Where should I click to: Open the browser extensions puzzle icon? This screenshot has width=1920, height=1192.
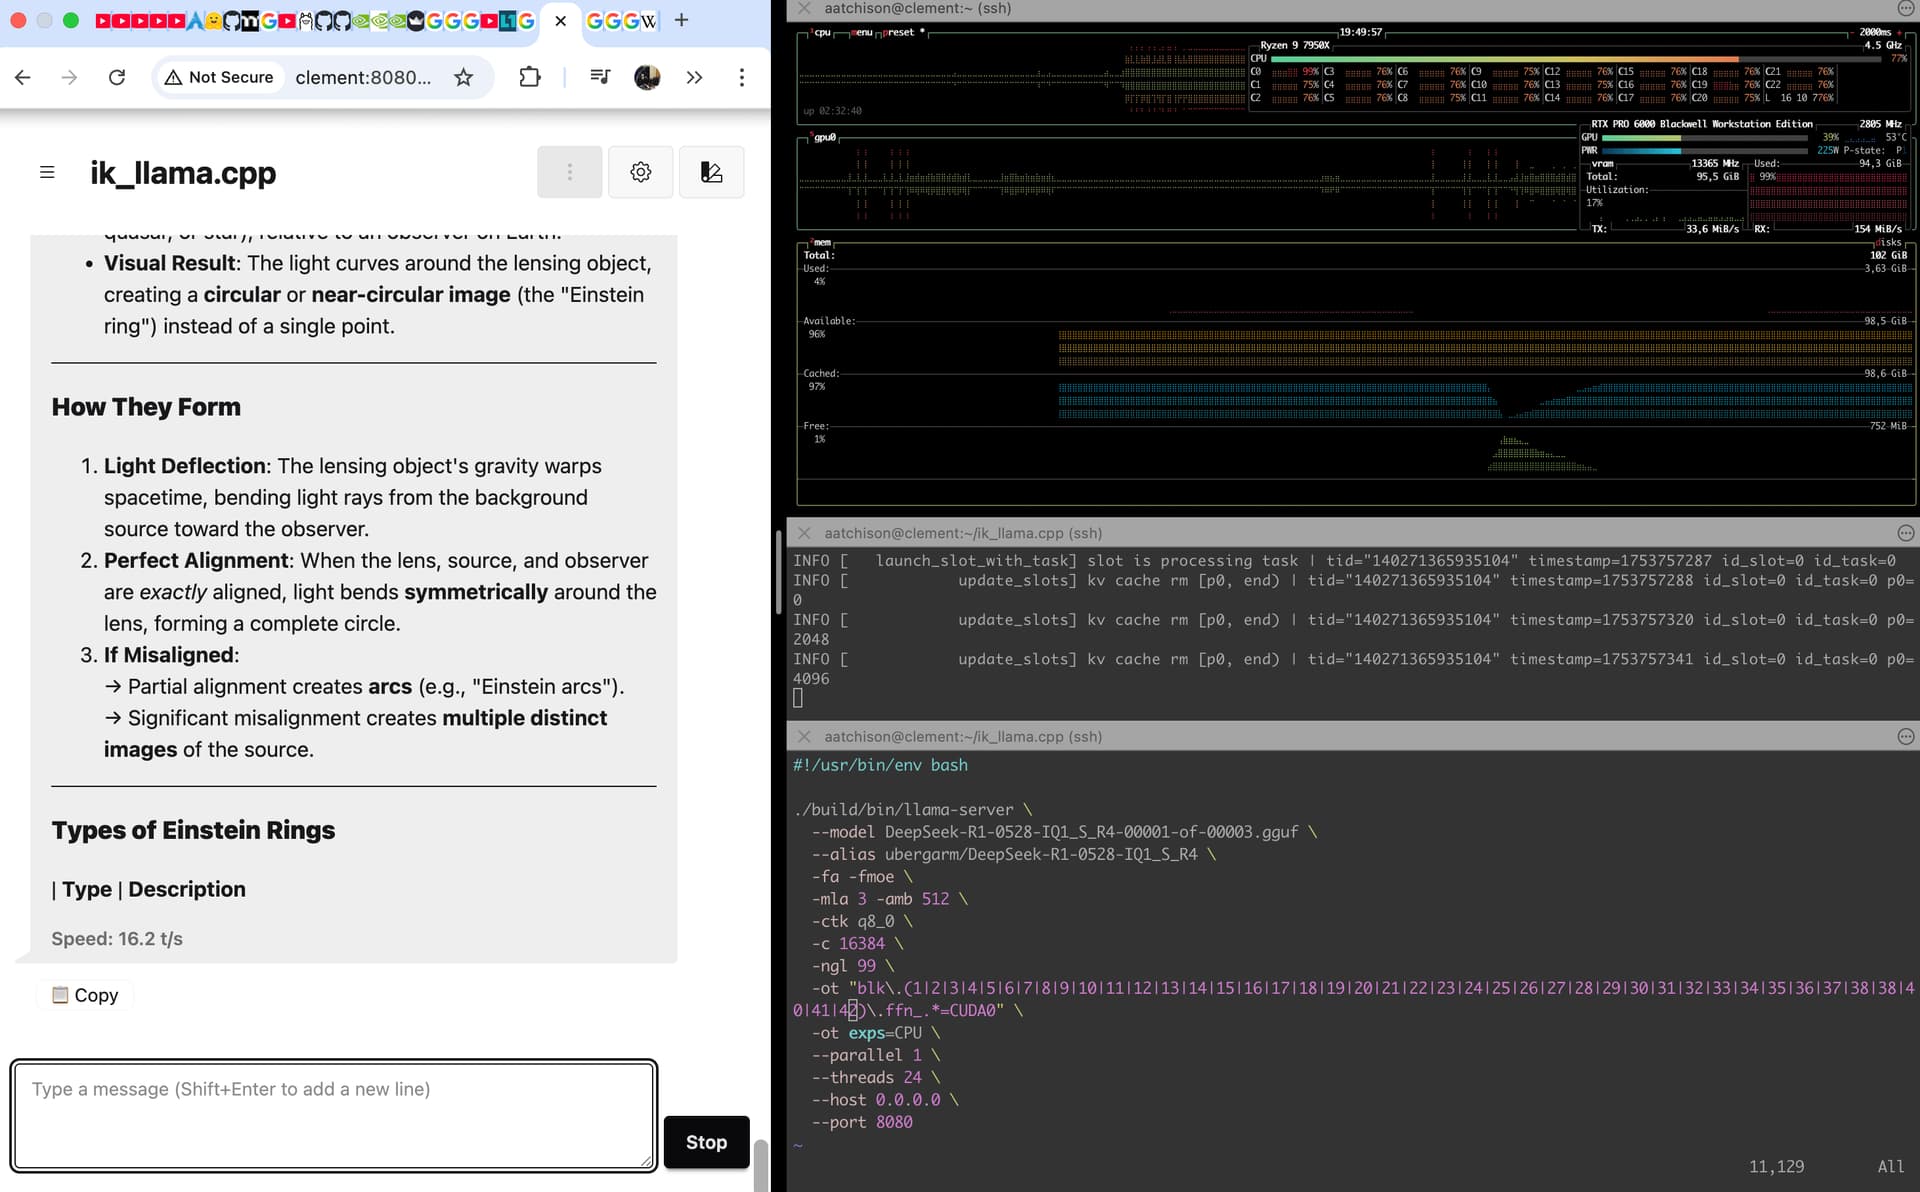[x=530, y=77]
